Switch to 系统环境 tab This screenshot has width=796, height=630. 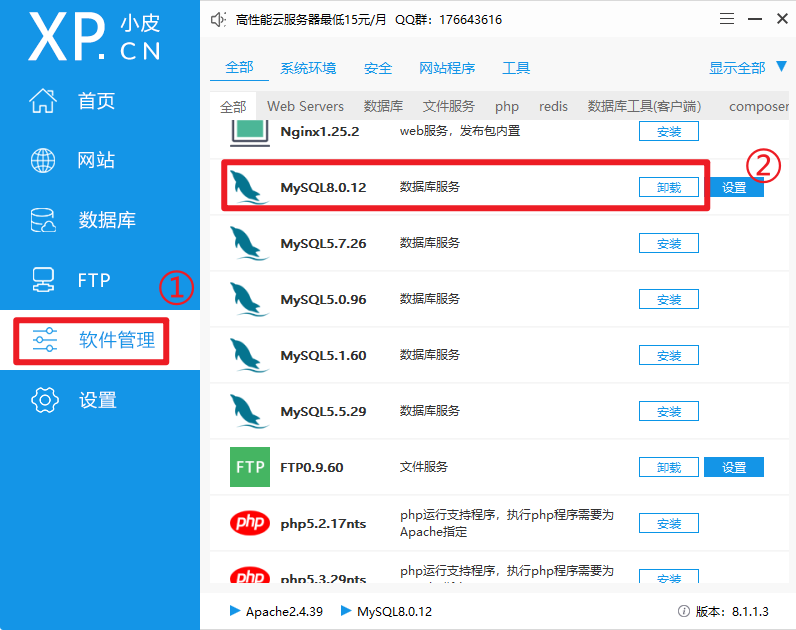[308, 68]
